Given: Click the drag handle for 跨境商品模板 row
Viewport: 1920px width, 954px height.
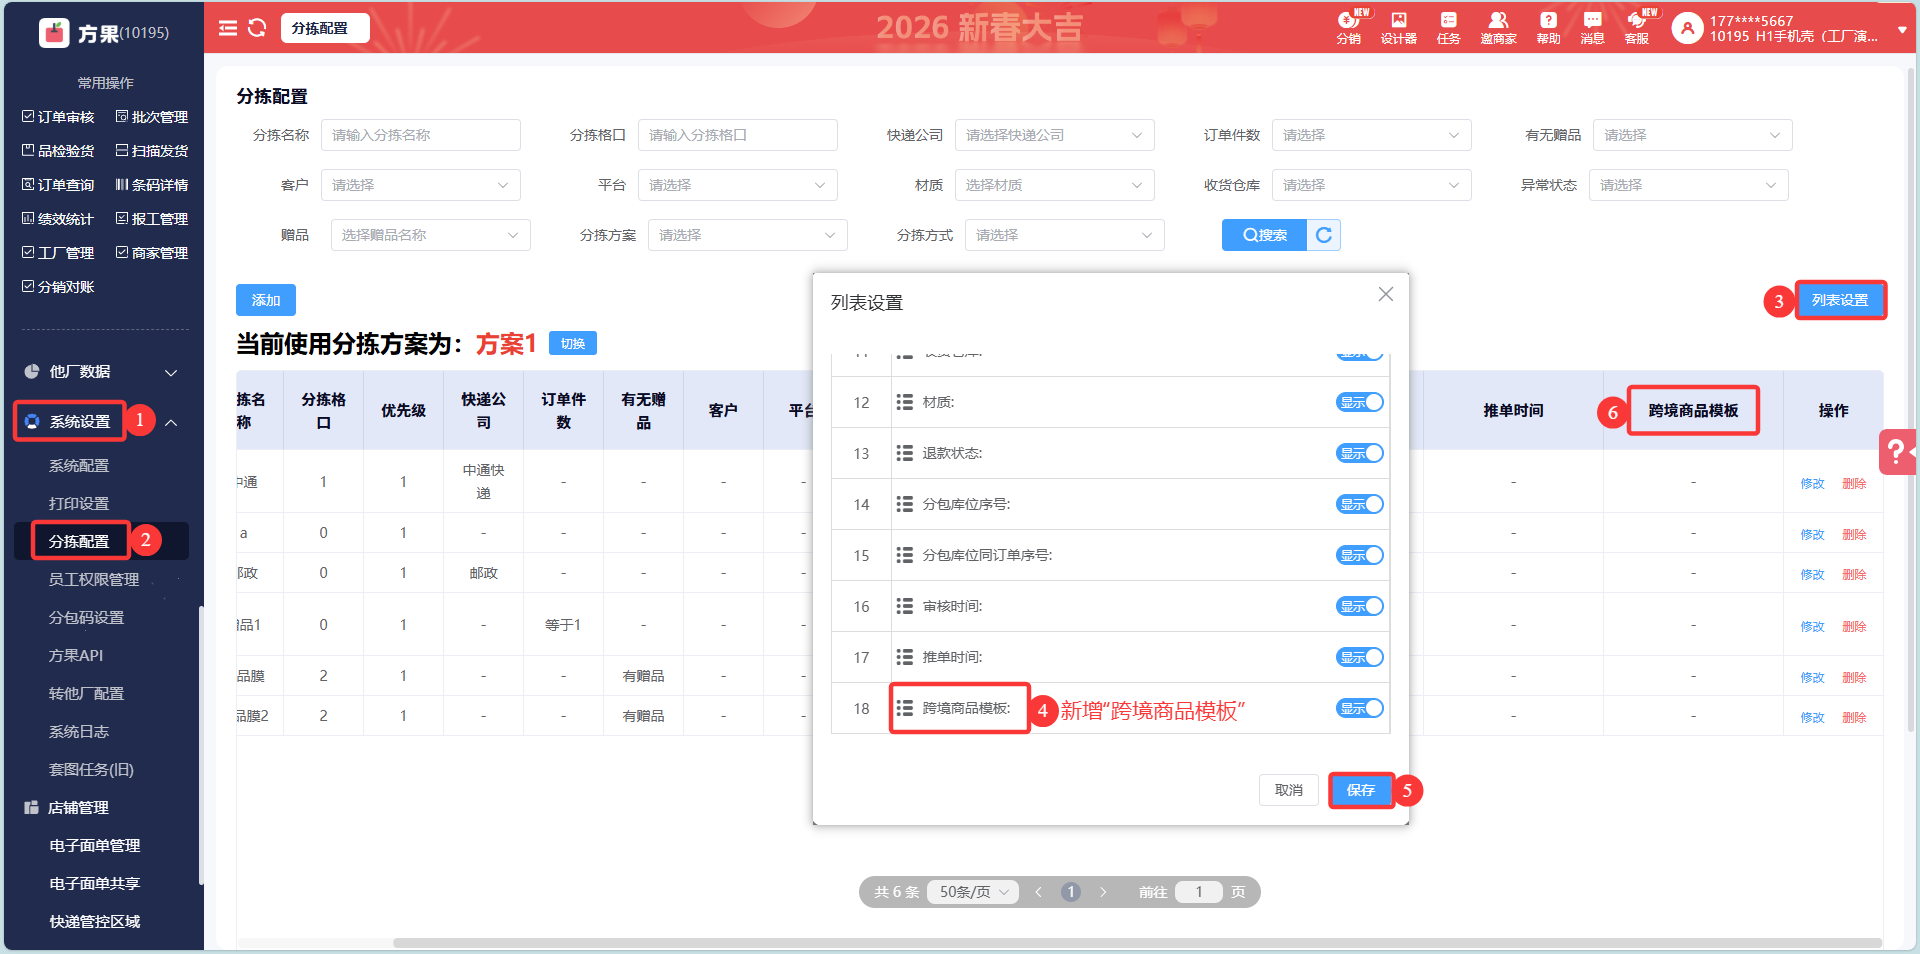Looking at the screenshot, I should (x=904, y=708).
